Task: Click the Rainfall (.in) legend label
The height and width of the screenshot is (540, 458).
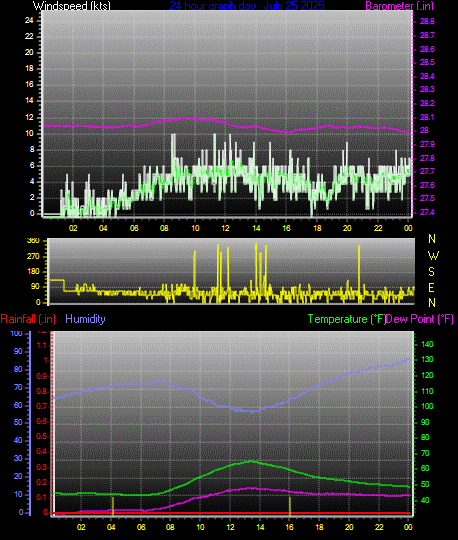Action: 28,319
